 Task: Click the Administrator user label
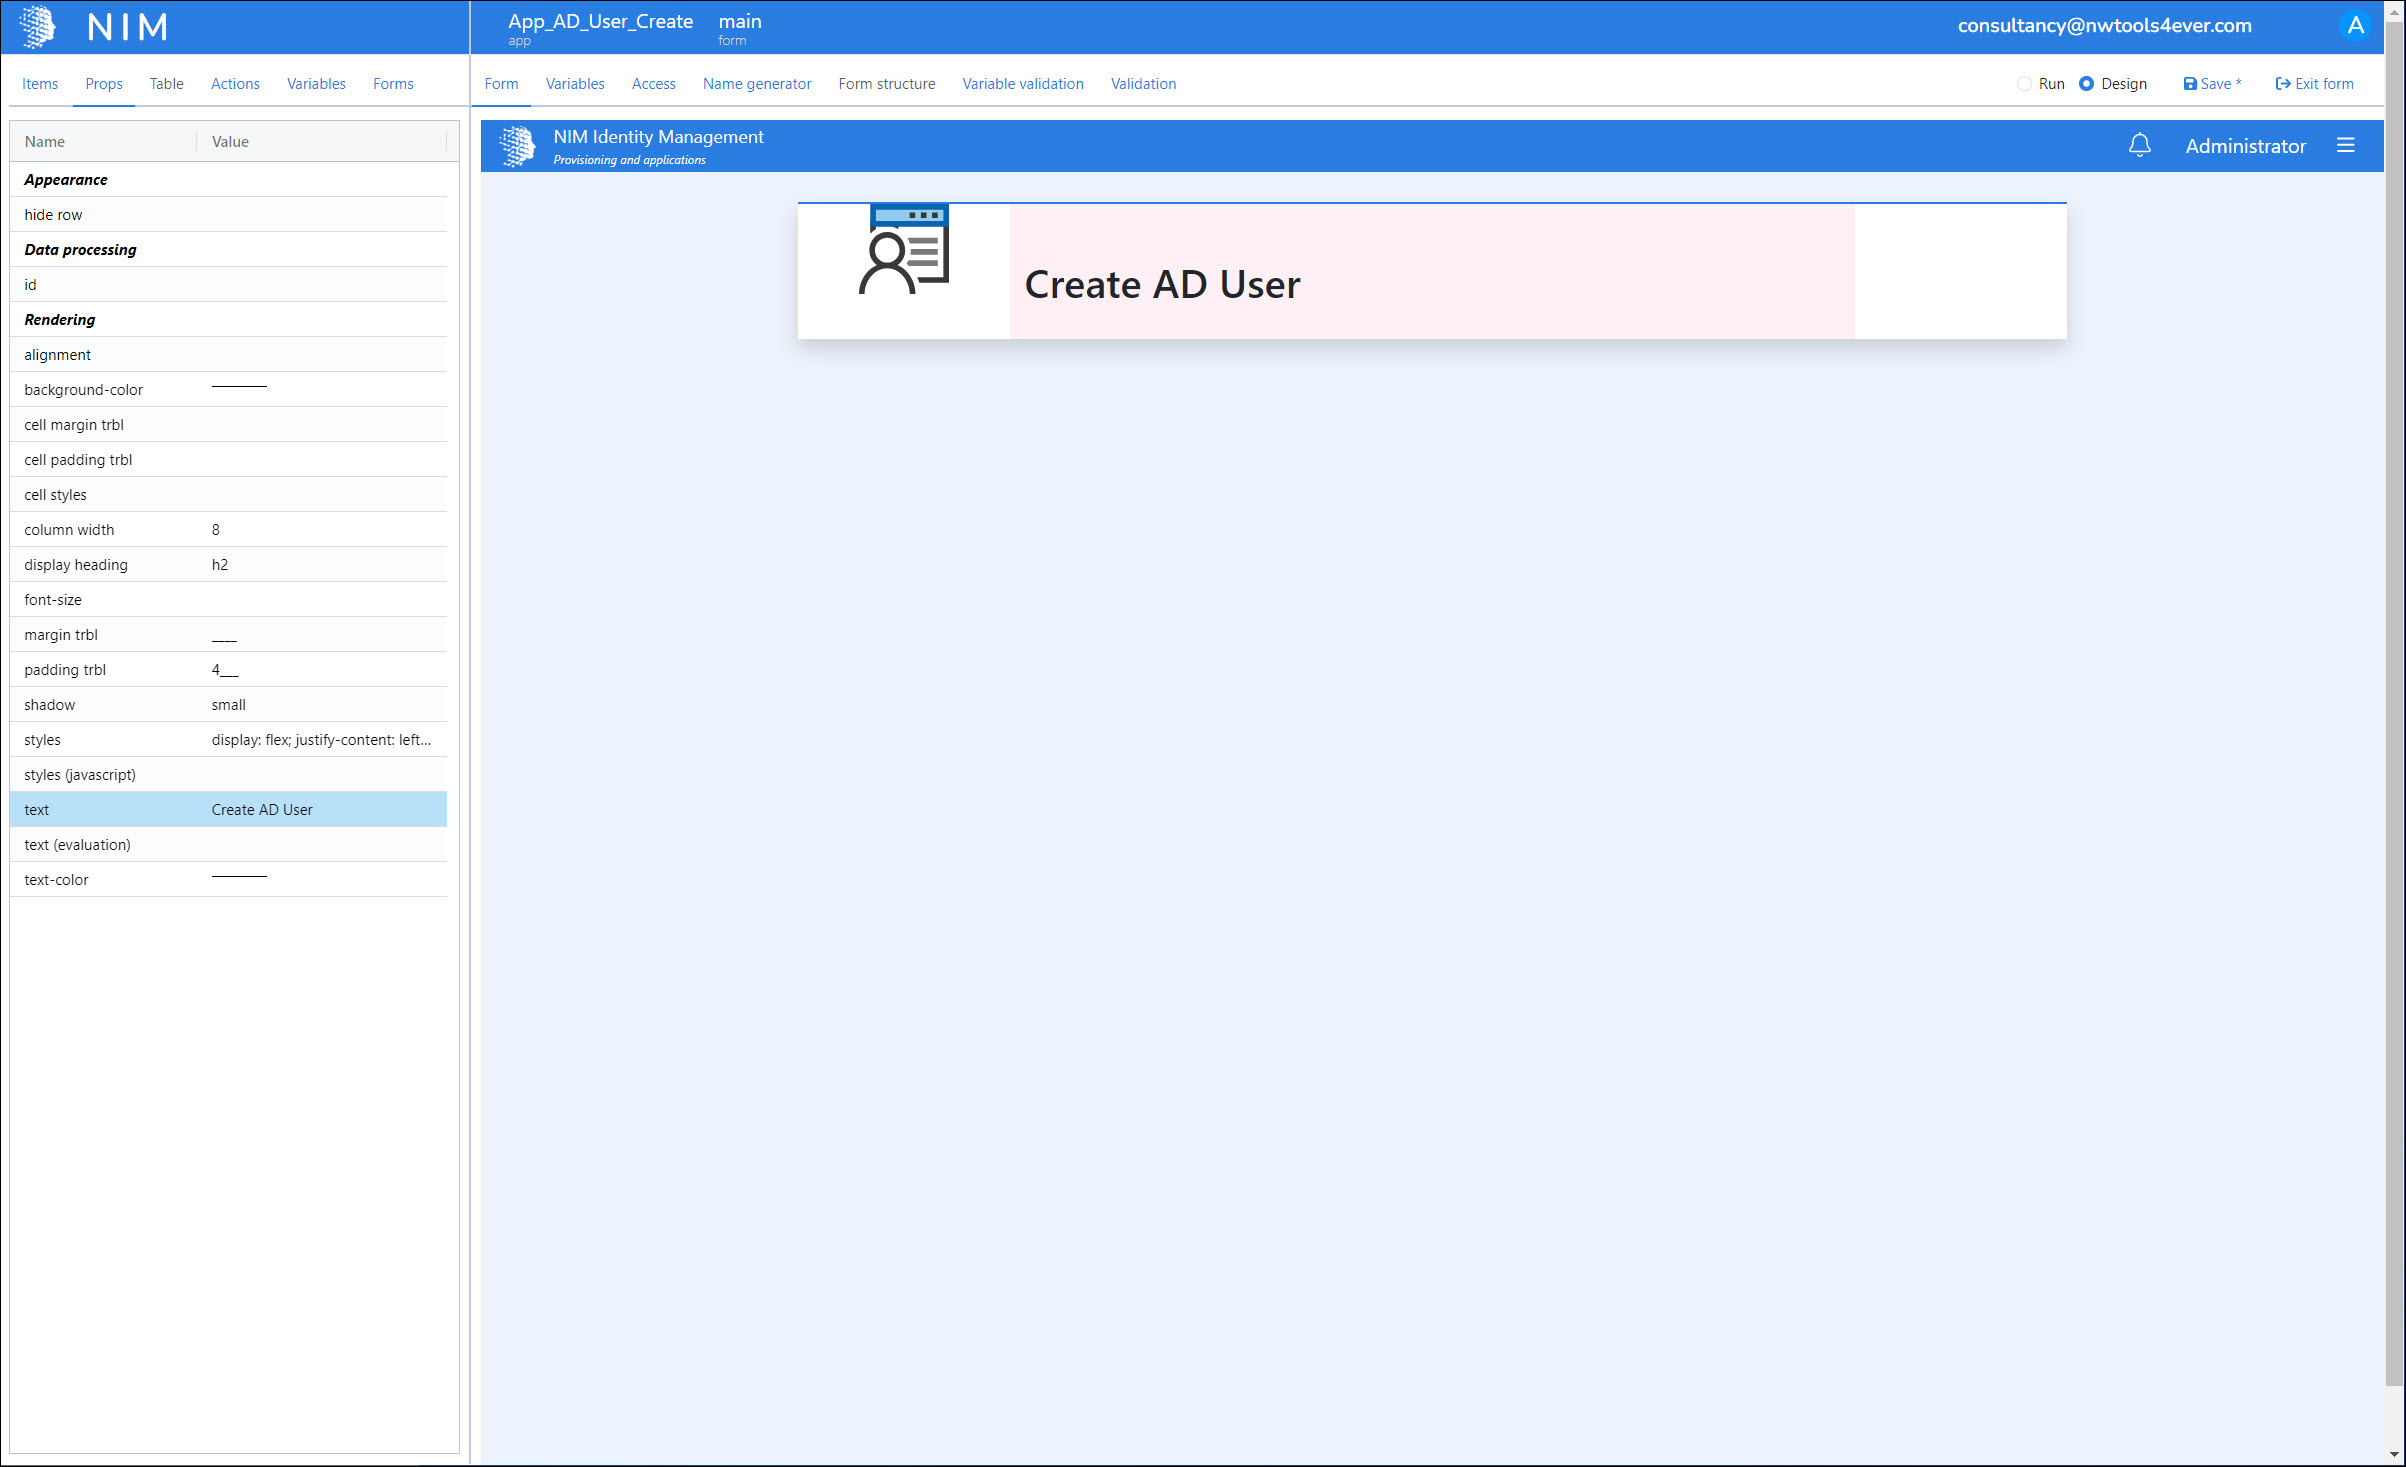pyautogui.click(x=2245, y=146)
